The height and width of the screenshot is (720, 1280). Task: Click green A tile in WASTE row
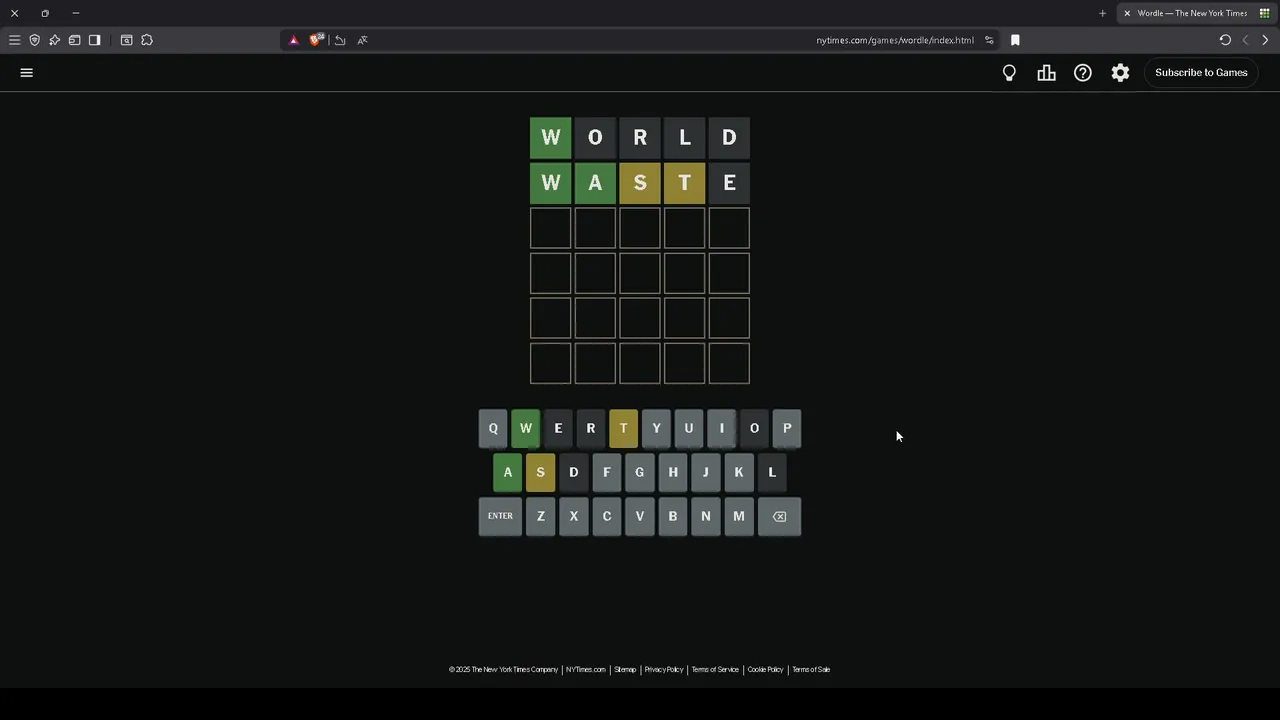[595, 183]
